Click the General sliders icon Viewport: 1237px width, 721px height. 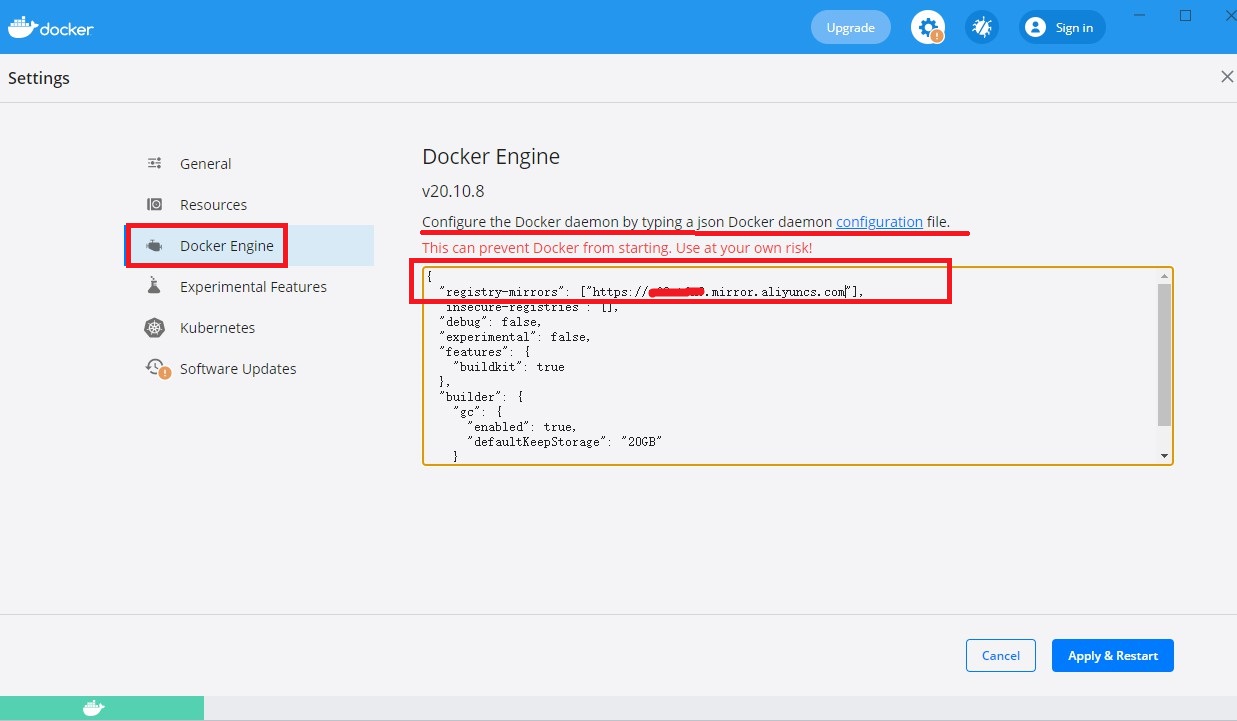155,163
